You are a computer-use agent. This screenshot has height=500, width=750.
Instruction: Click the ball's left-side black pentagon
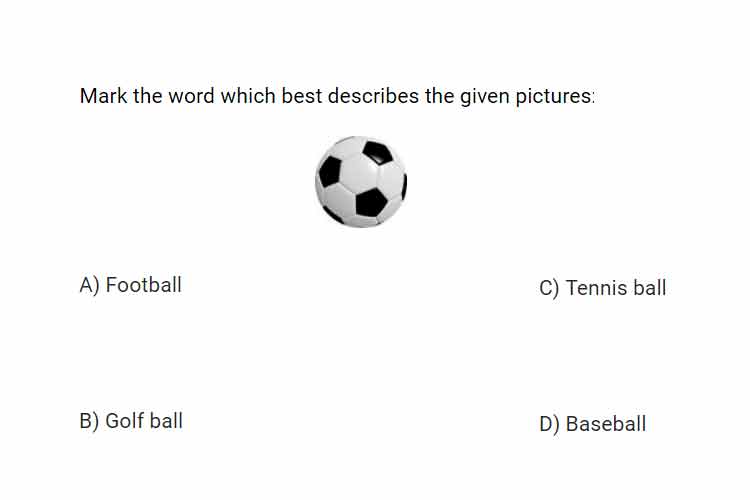pos(330,172)
